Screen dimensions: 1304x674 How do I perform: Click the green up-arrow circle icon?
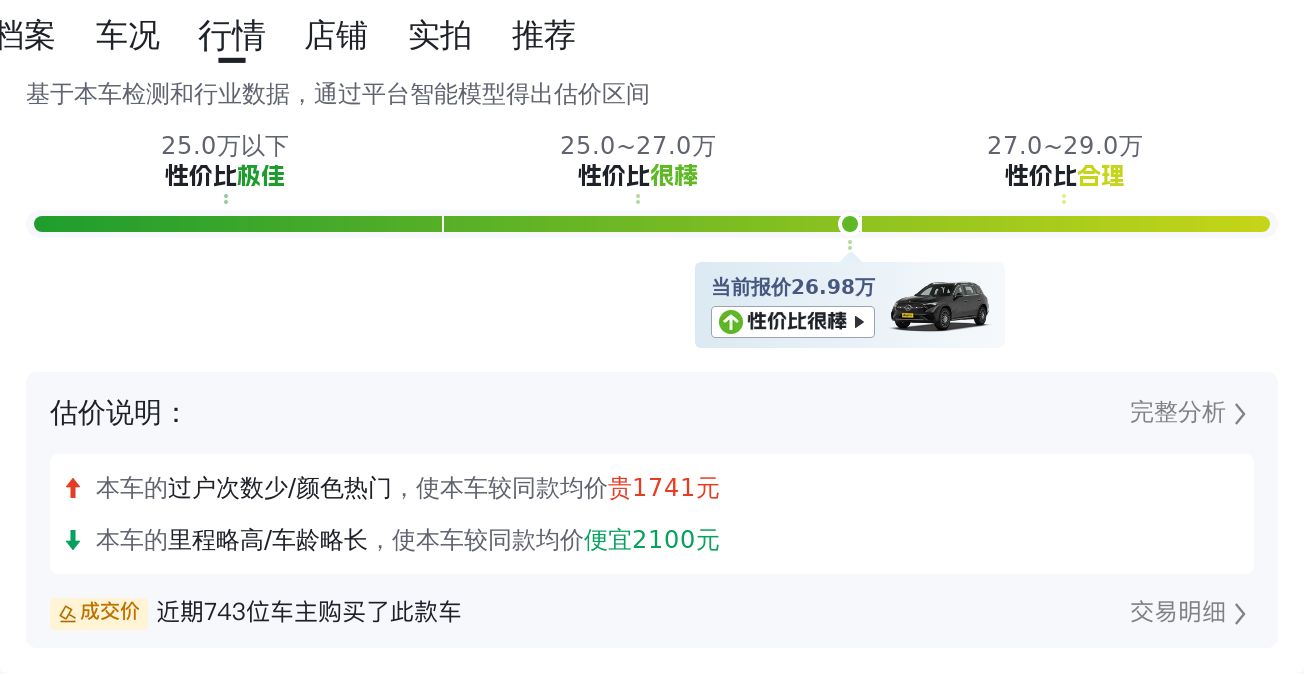tap(731, 321)
